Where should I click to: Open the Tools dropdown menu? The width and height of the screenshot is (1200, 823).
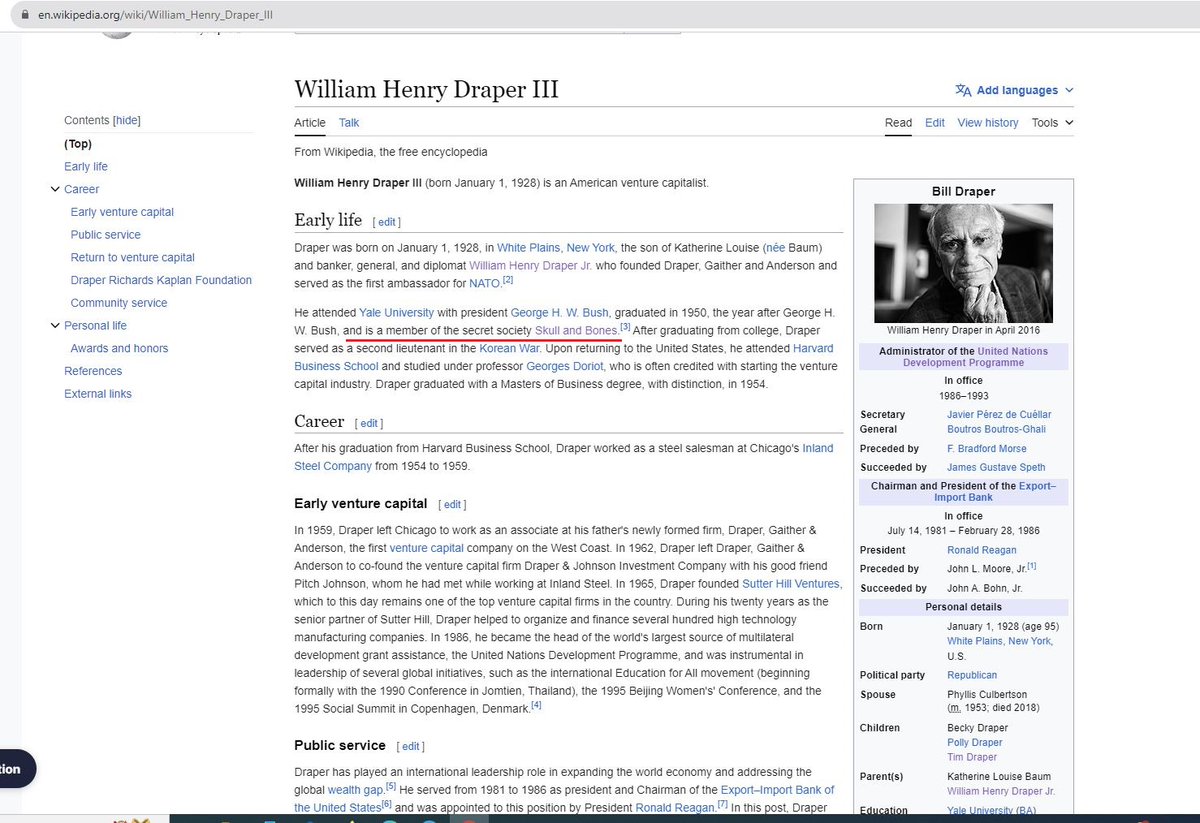pyautogui.click(x=1052, y=123)
